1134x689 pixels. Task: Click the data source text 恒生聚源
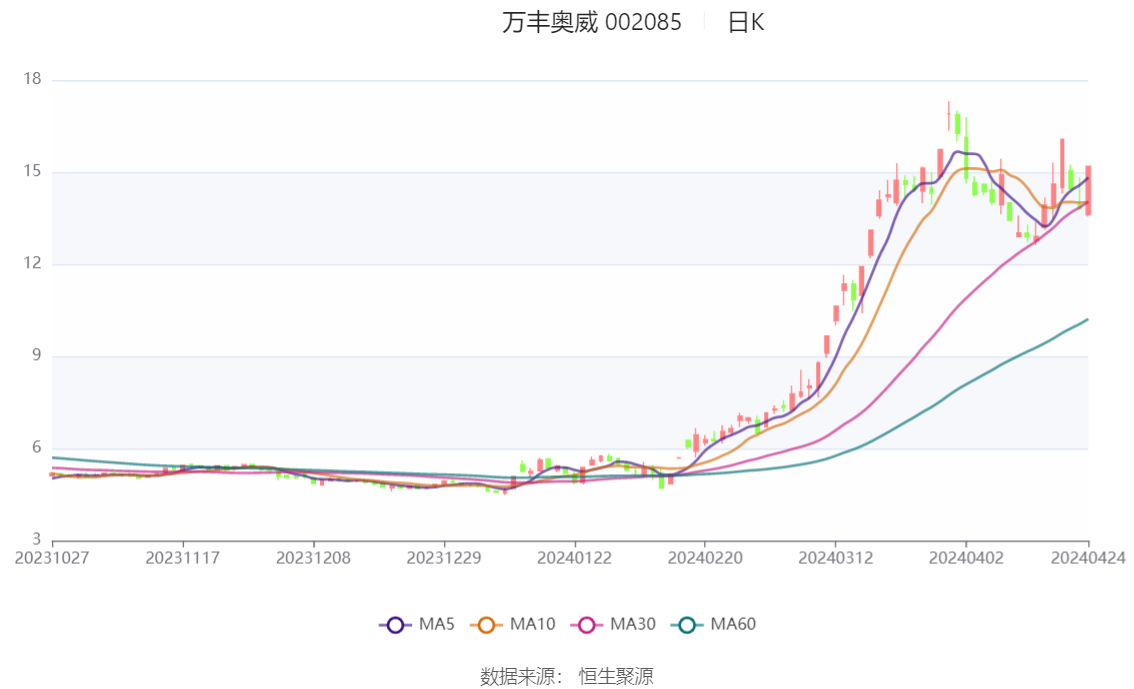point(616,677)
